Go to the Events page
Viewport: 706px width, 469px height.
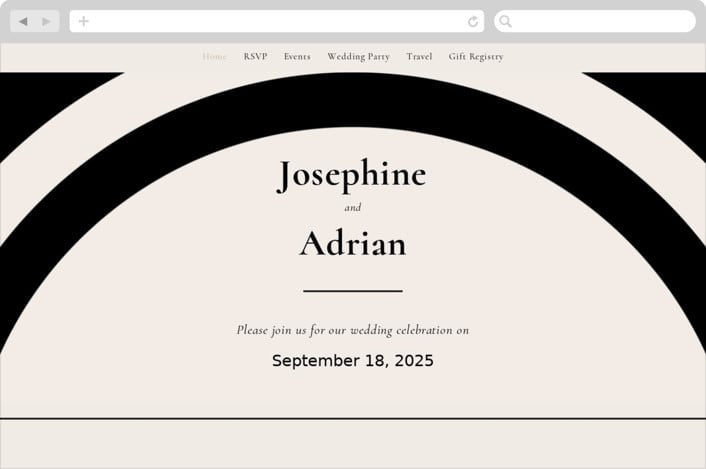[x=297, y=57]
